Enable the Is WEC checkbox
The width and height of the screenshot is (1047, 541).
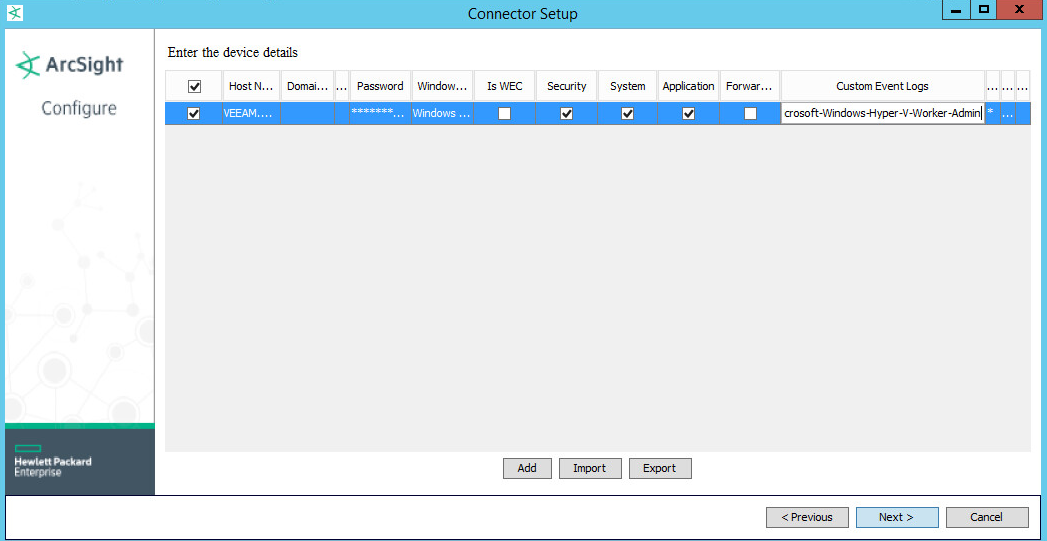pos(504,114)
